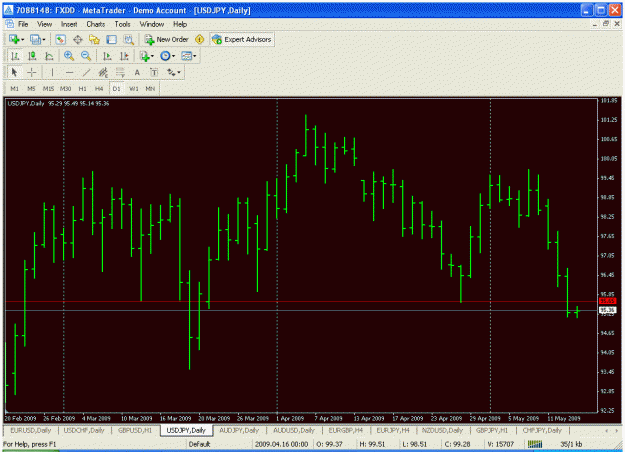Image resolution: width=625 pixels, height=452 pixels.
Task: Open the Data Window crosshair-square icon
Action: click(x=77, y=39)
